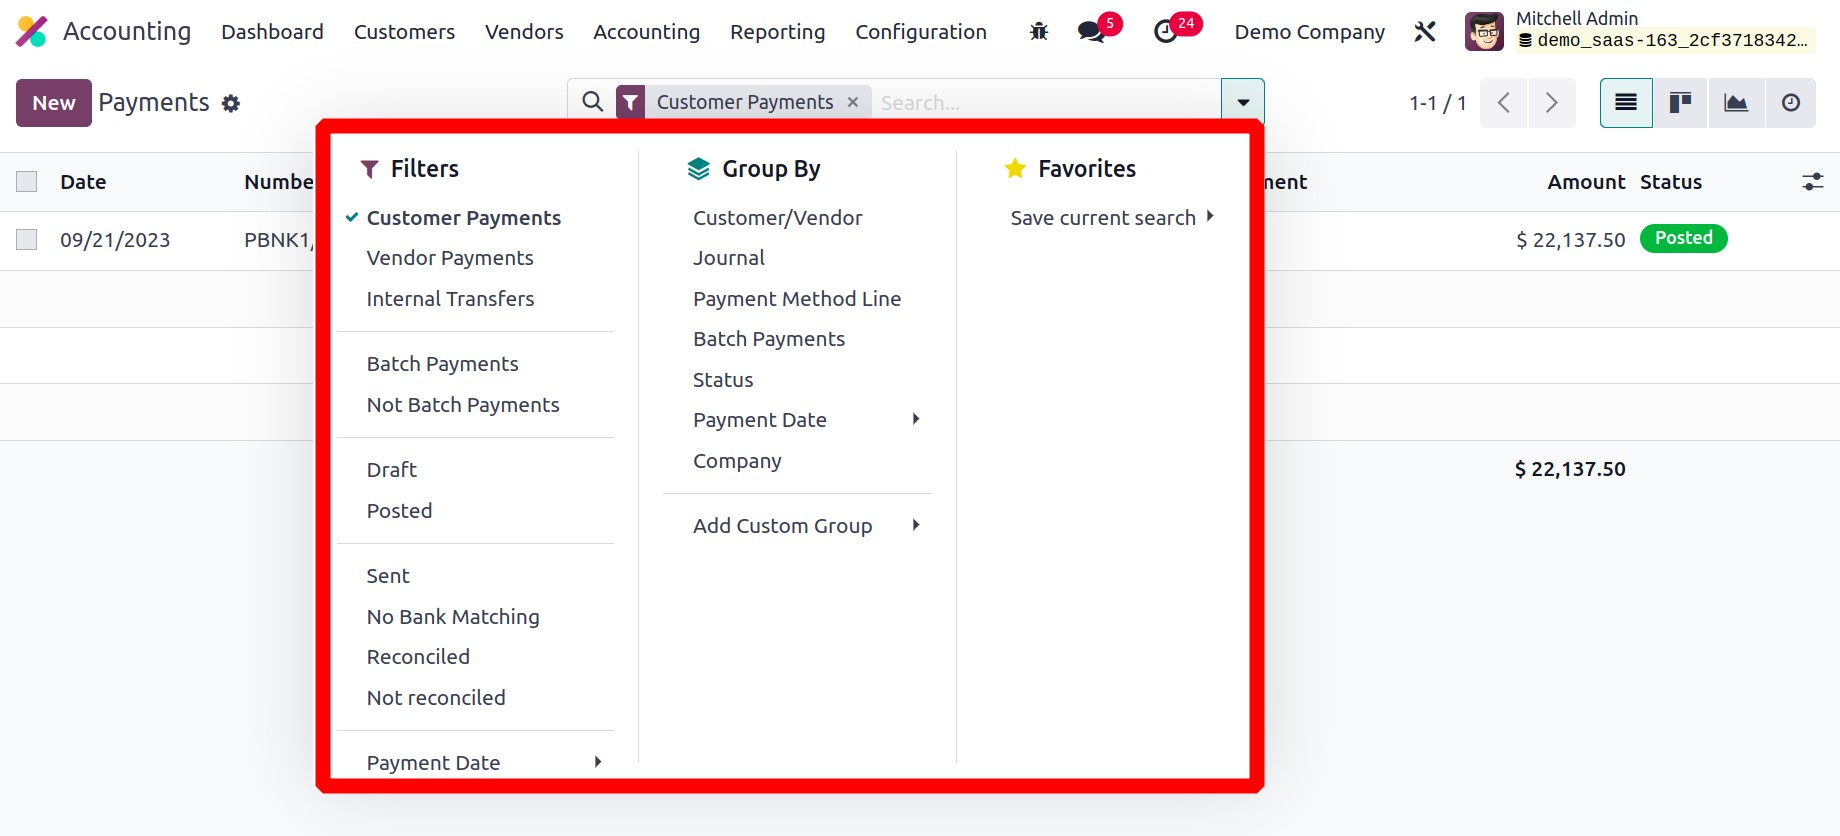This screenshot has height=836, width=1840.
Task: Click in the Search input field
Action: click(x=1040, y=103)
